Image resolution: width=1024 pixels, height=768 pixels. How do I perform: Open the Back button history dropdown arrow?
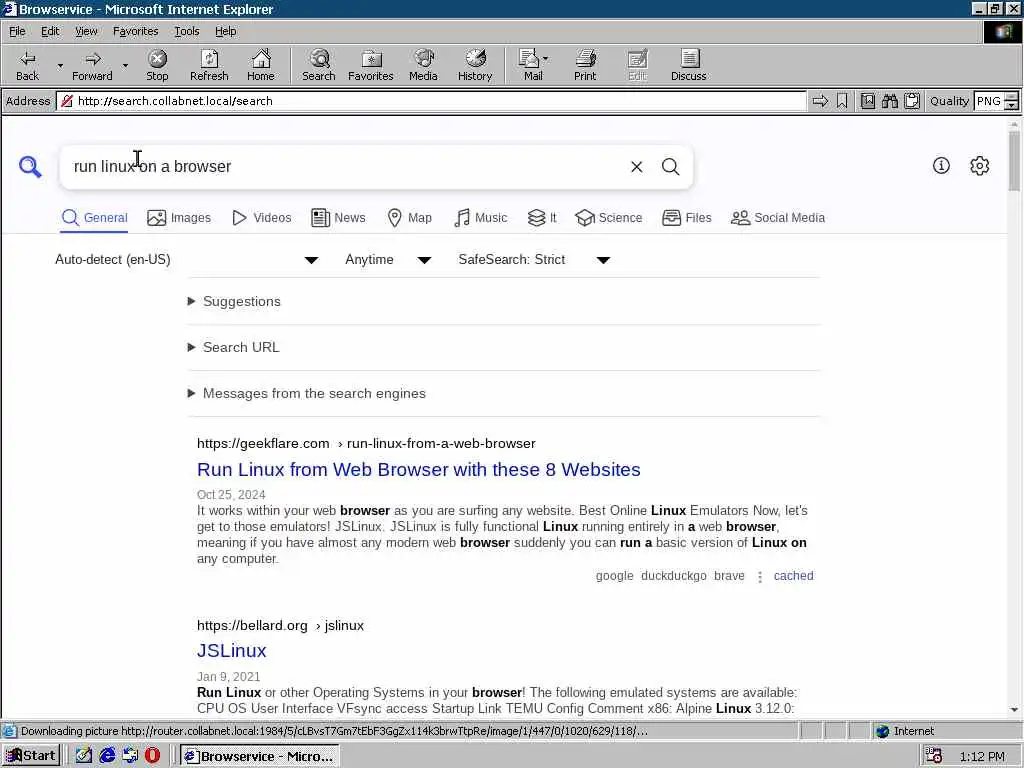tap(60, 65)
